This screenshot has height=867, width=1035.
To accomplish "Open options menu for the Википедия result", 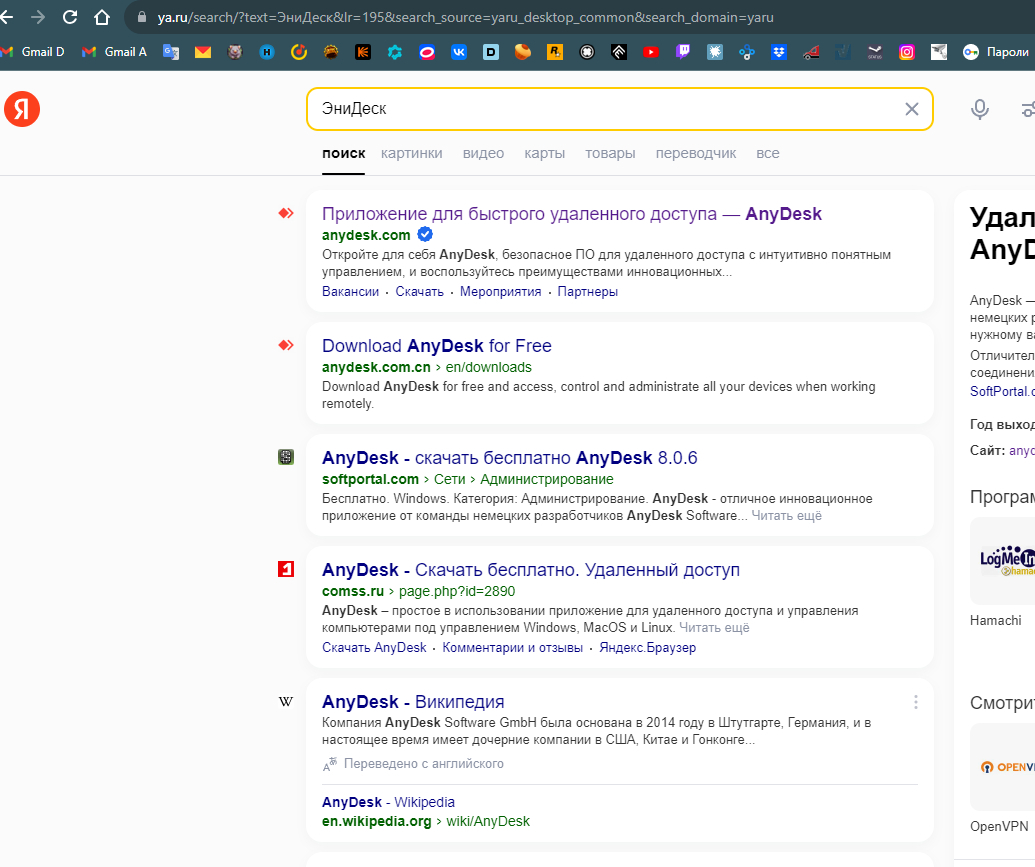I will click(x=916, y=702).
